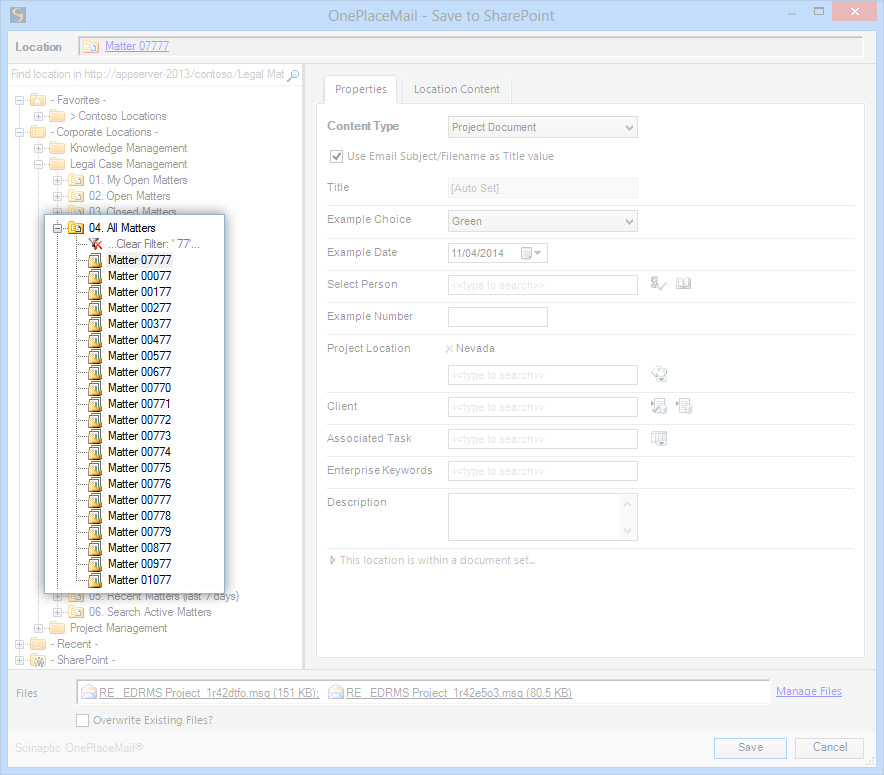
Task: Open the Matter 07777 location link
Action: (137, 46)
